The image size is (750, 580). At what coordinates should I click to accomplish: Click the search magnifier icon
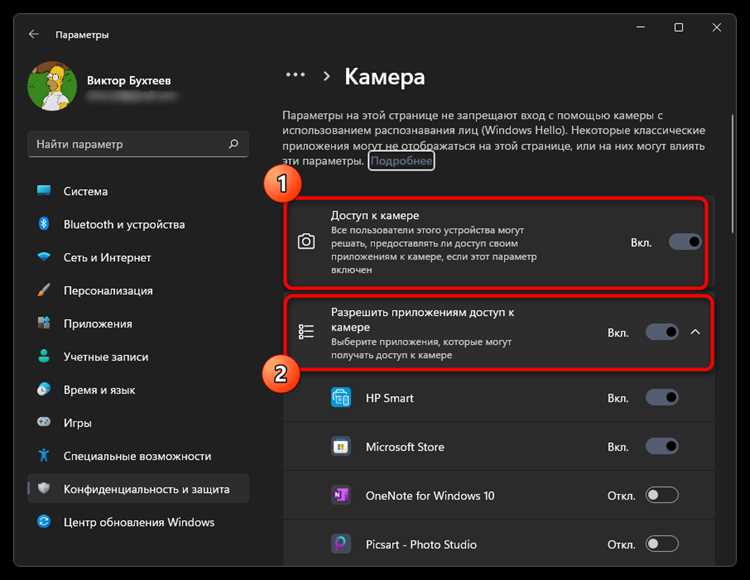pos(233,143)
